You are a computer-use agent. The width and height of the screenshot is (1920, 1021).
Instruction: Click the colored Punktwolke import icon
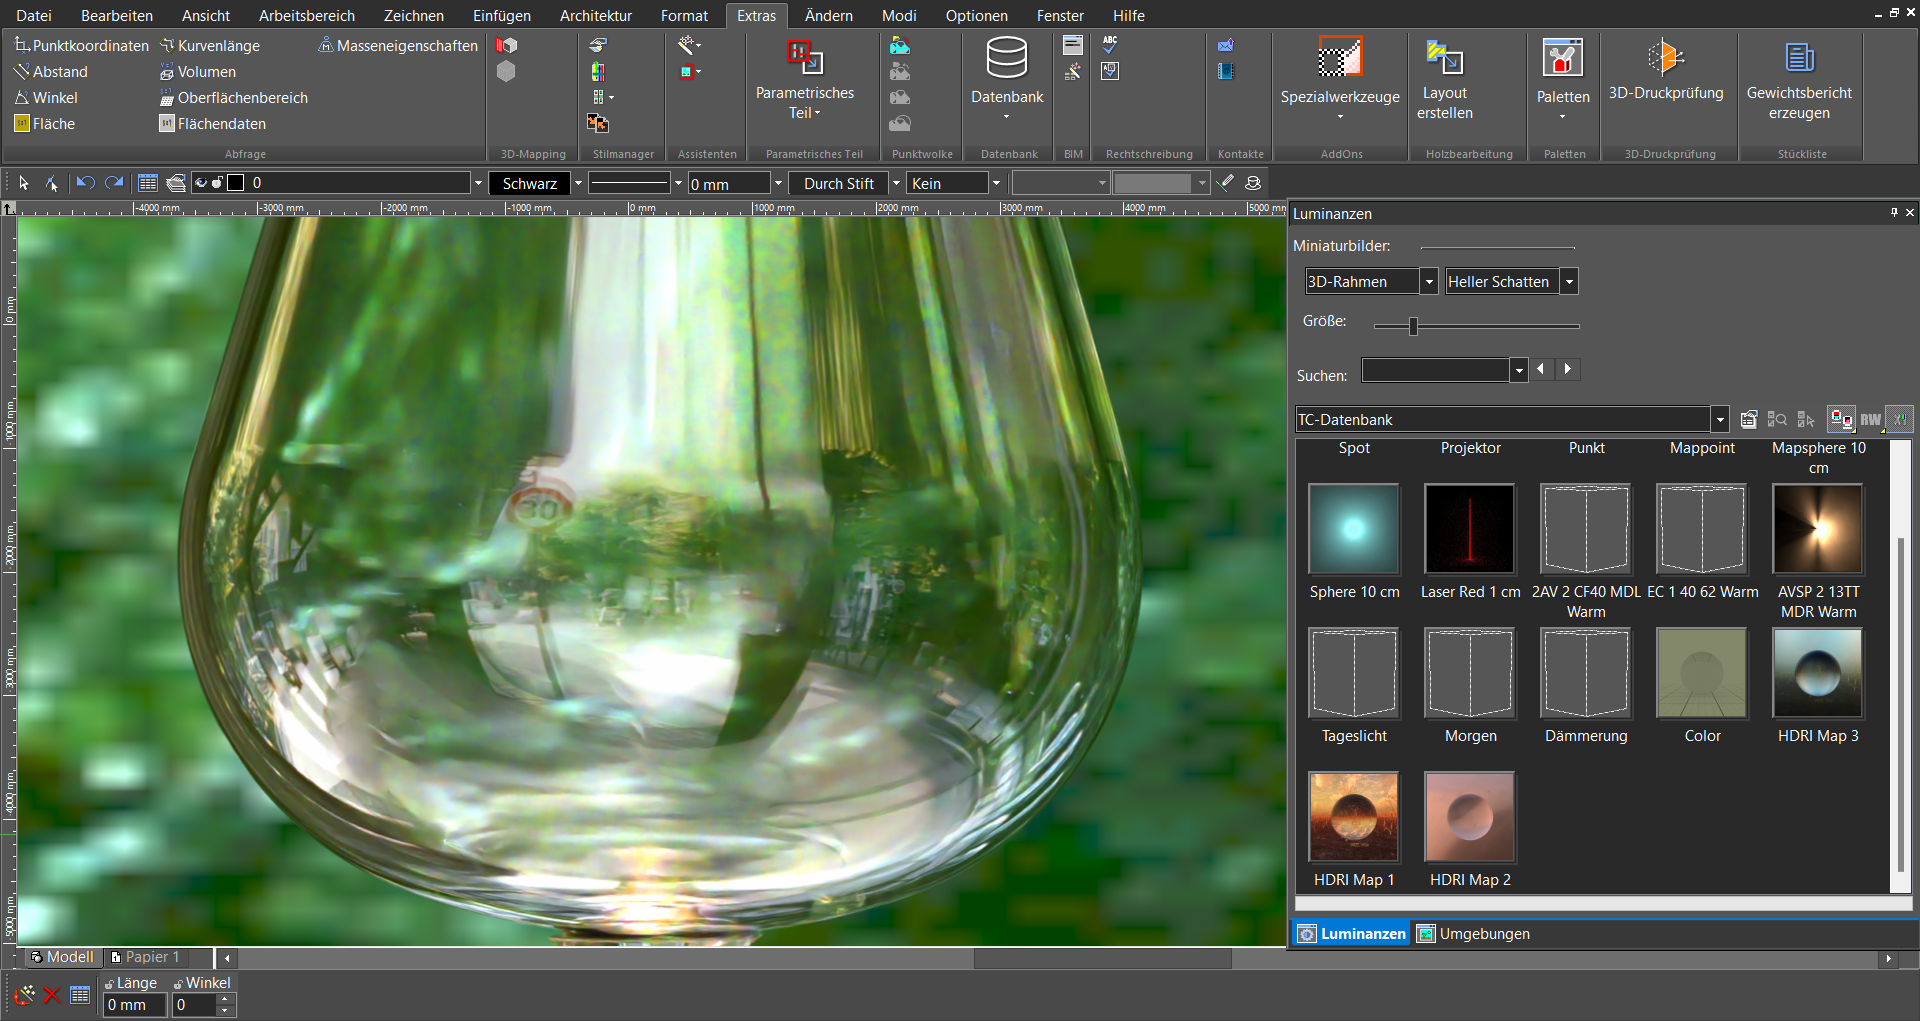pyautogui.click(x=900, y=45)
